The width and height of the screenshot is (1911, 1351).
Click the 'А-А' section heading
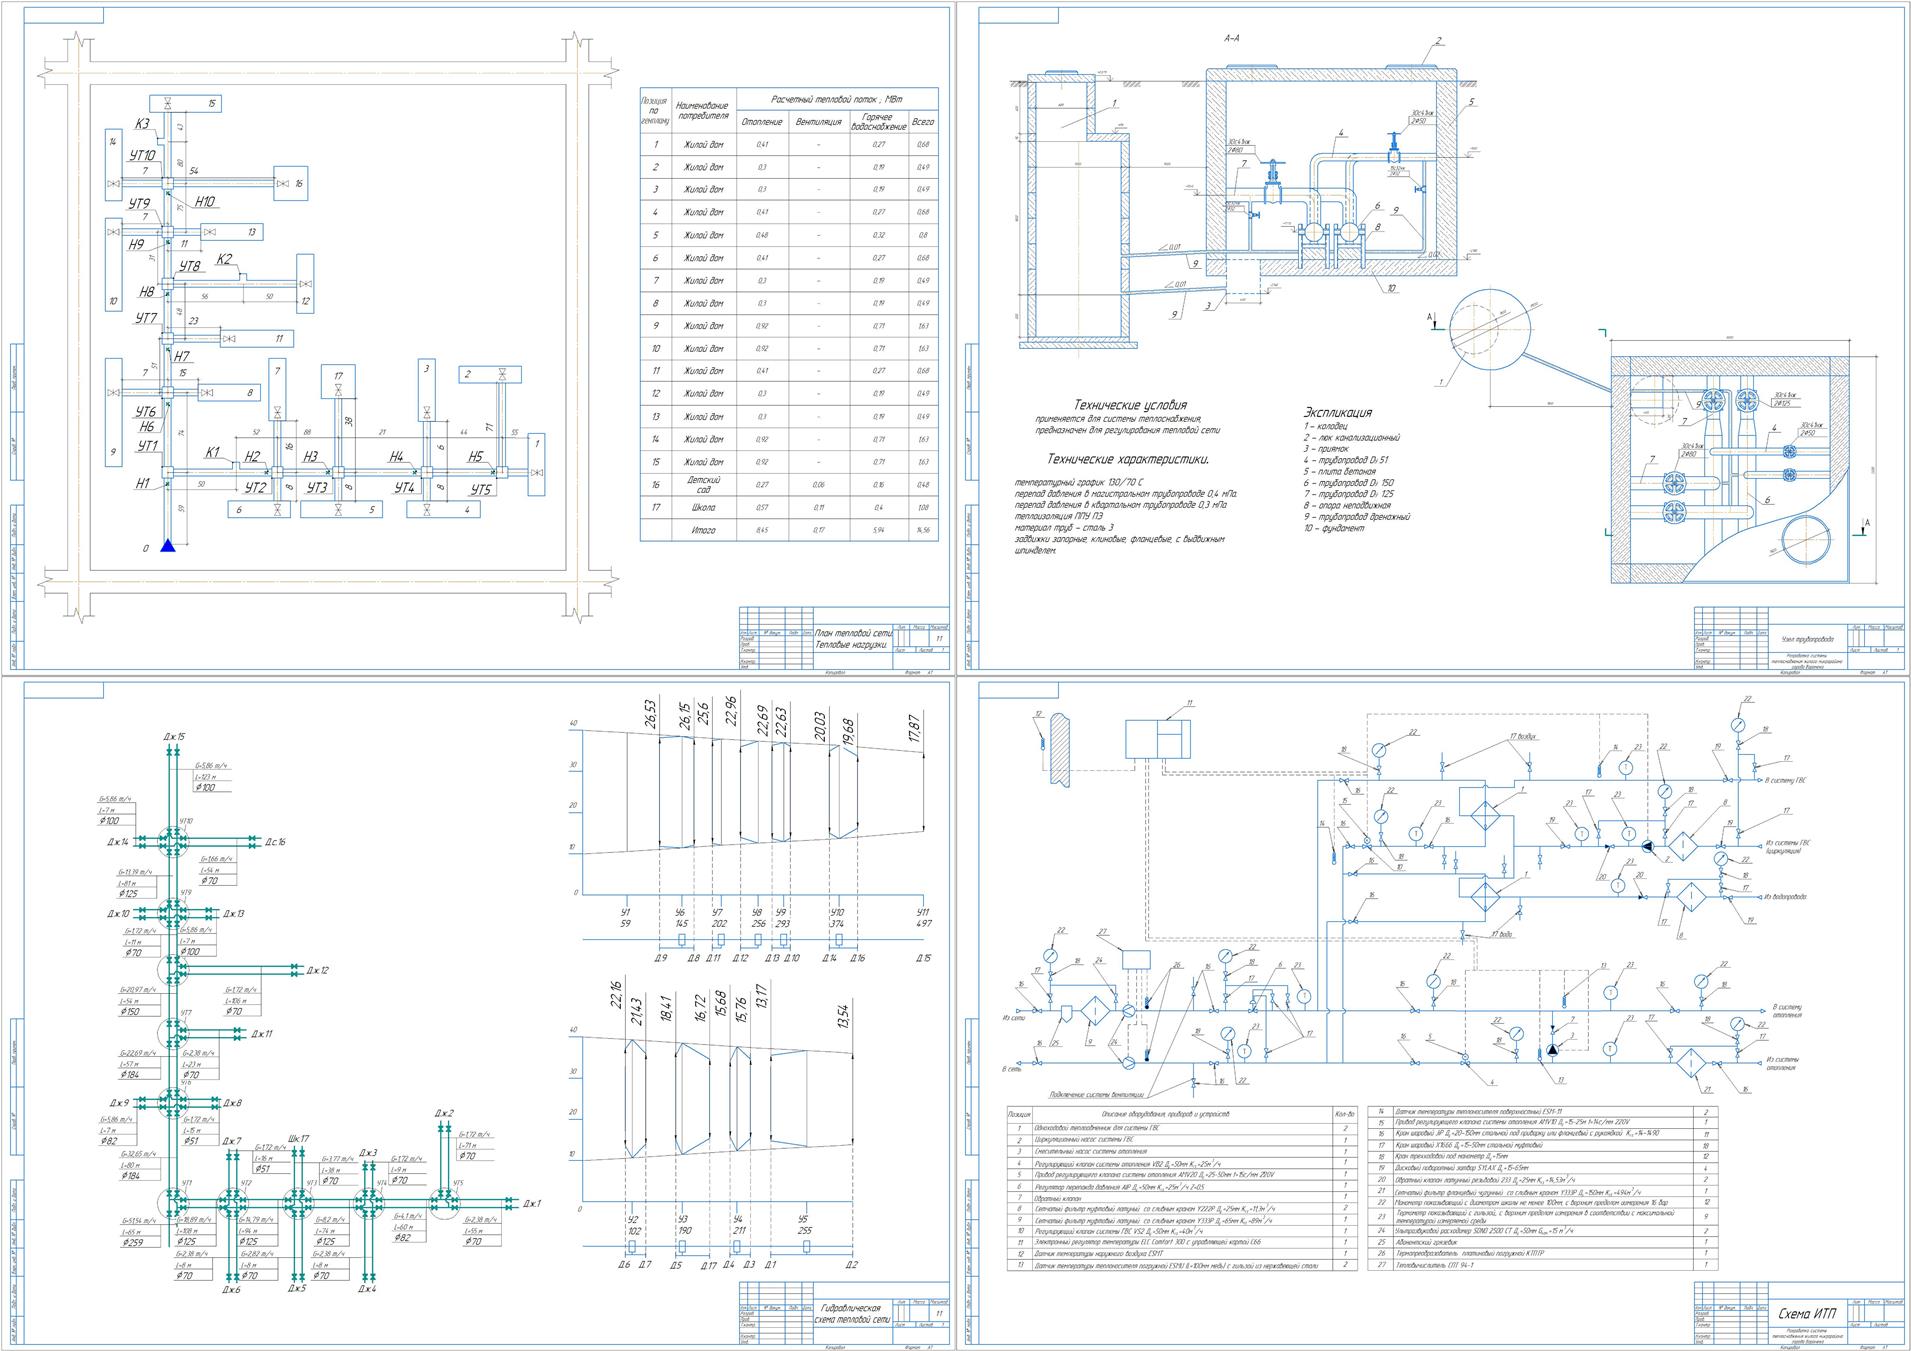(1232, 38)
